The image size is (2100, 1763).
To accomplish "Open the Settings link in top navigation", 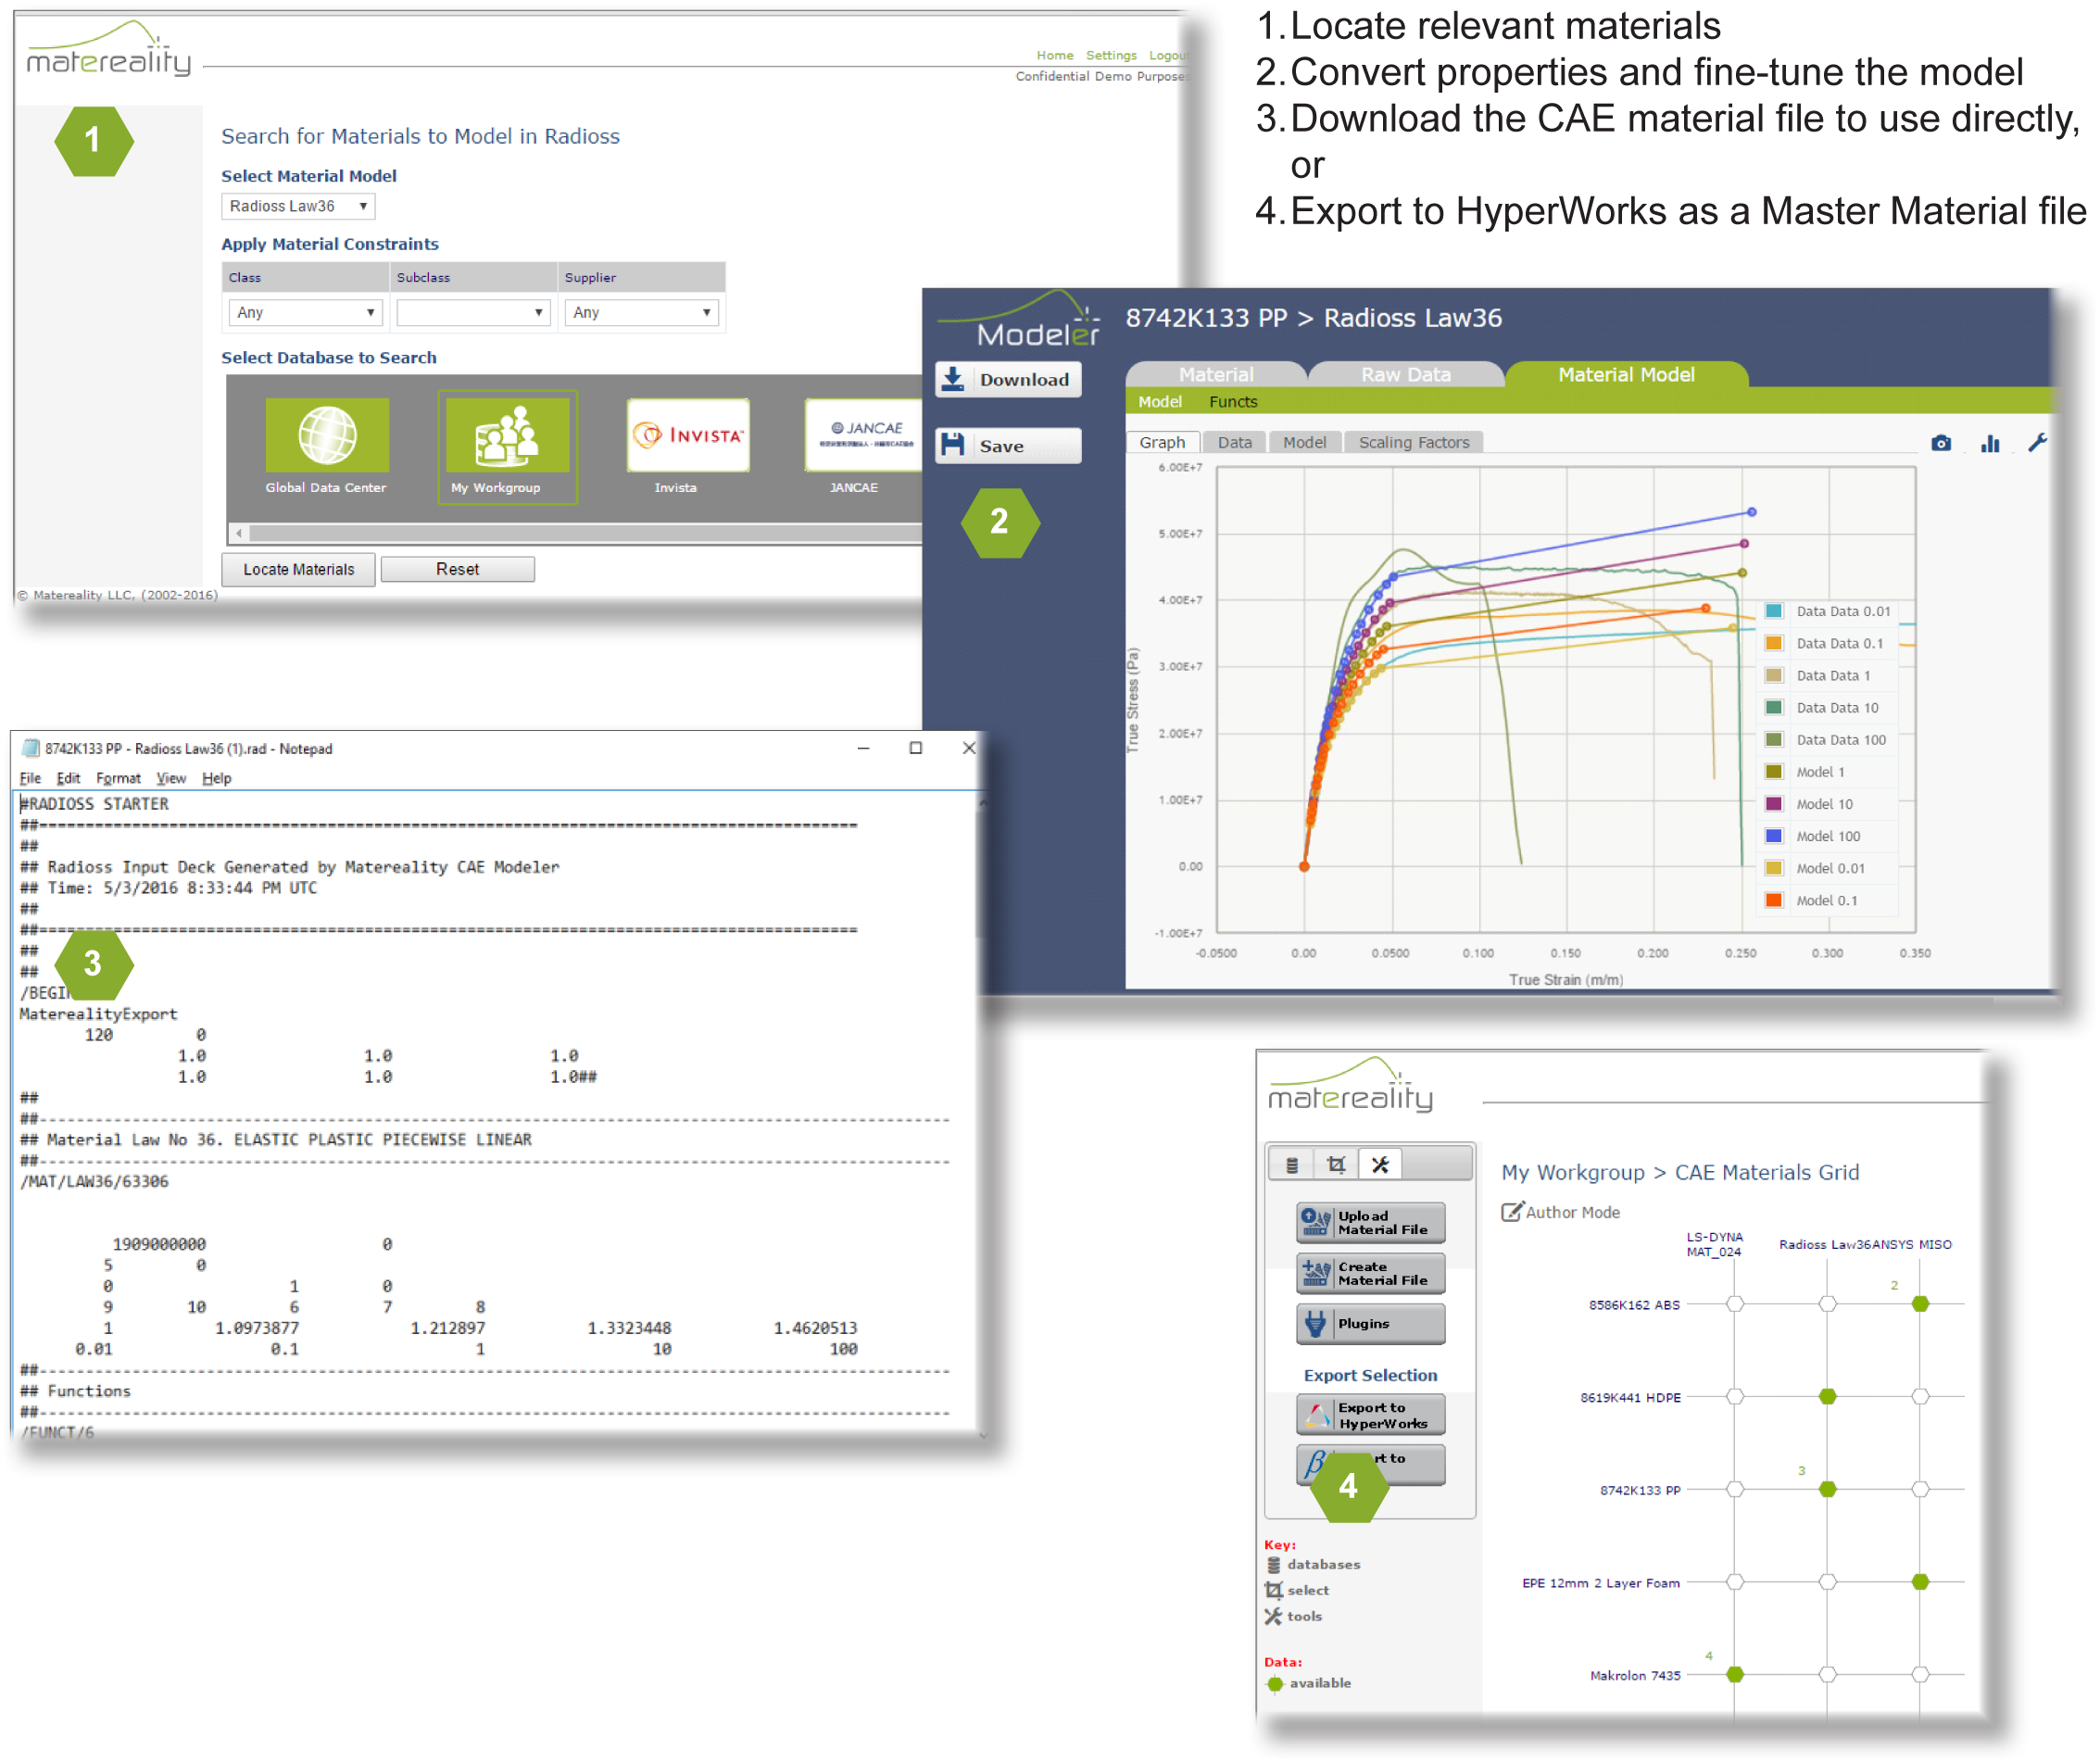I will coord(1111,55).
